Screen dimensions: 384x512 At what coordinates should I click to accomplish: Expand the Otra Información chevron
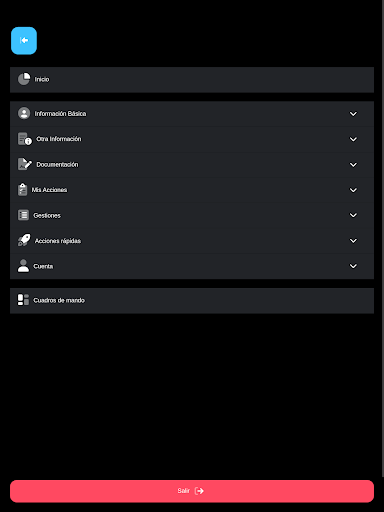(353, 139)
